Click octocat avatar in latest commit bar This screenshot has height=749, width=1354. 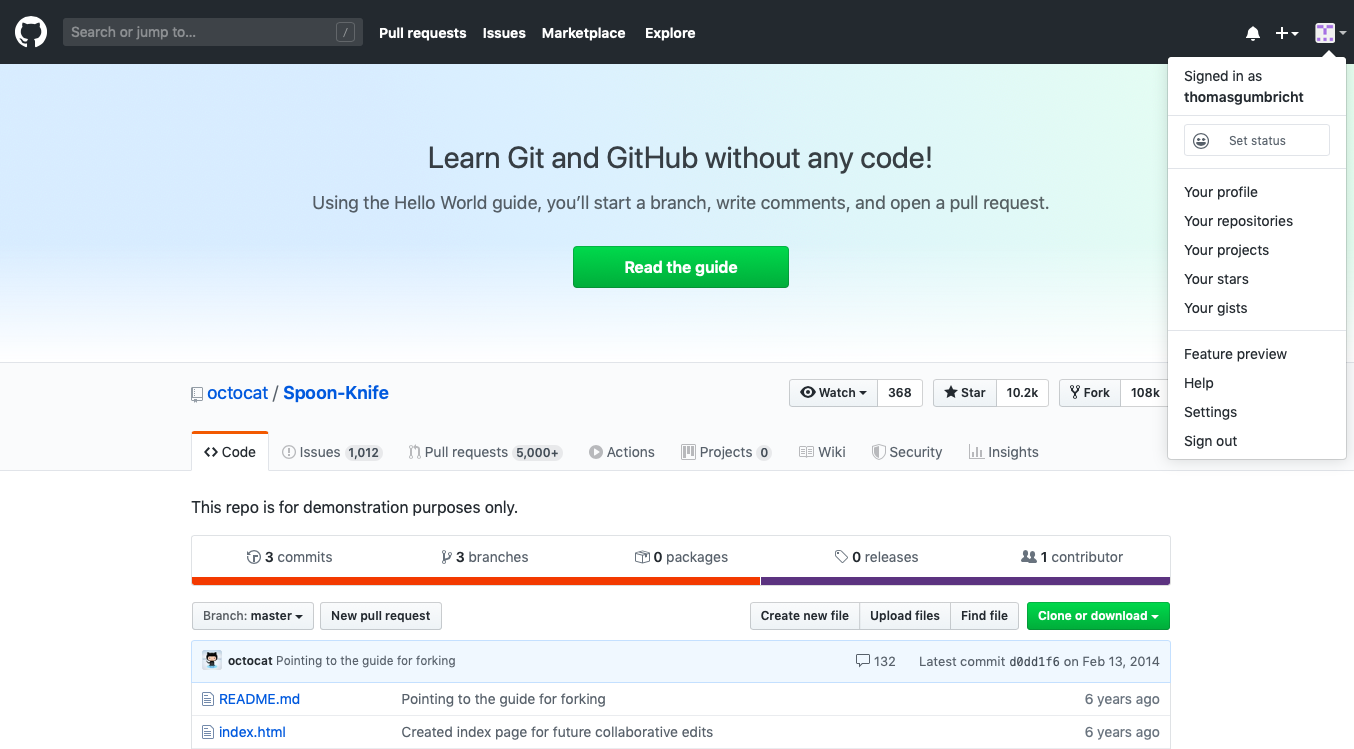212,660
